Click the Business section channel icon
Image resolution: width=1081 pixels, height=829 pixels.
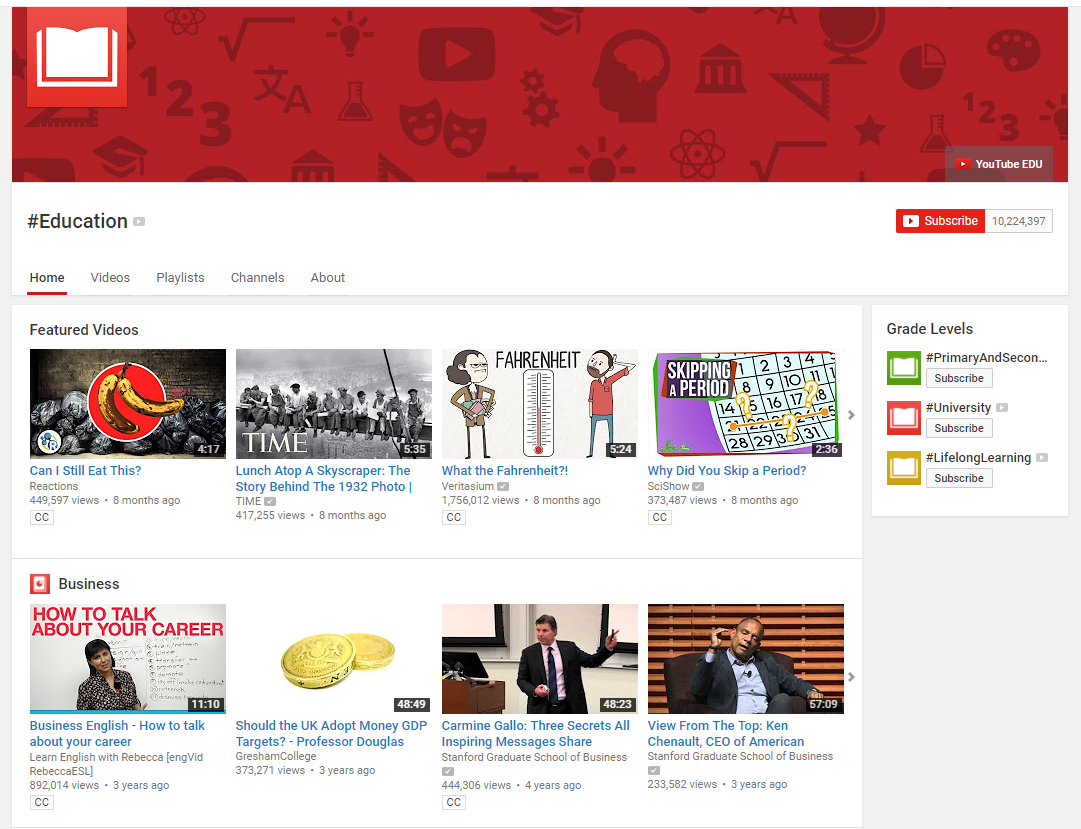point(40,584)
